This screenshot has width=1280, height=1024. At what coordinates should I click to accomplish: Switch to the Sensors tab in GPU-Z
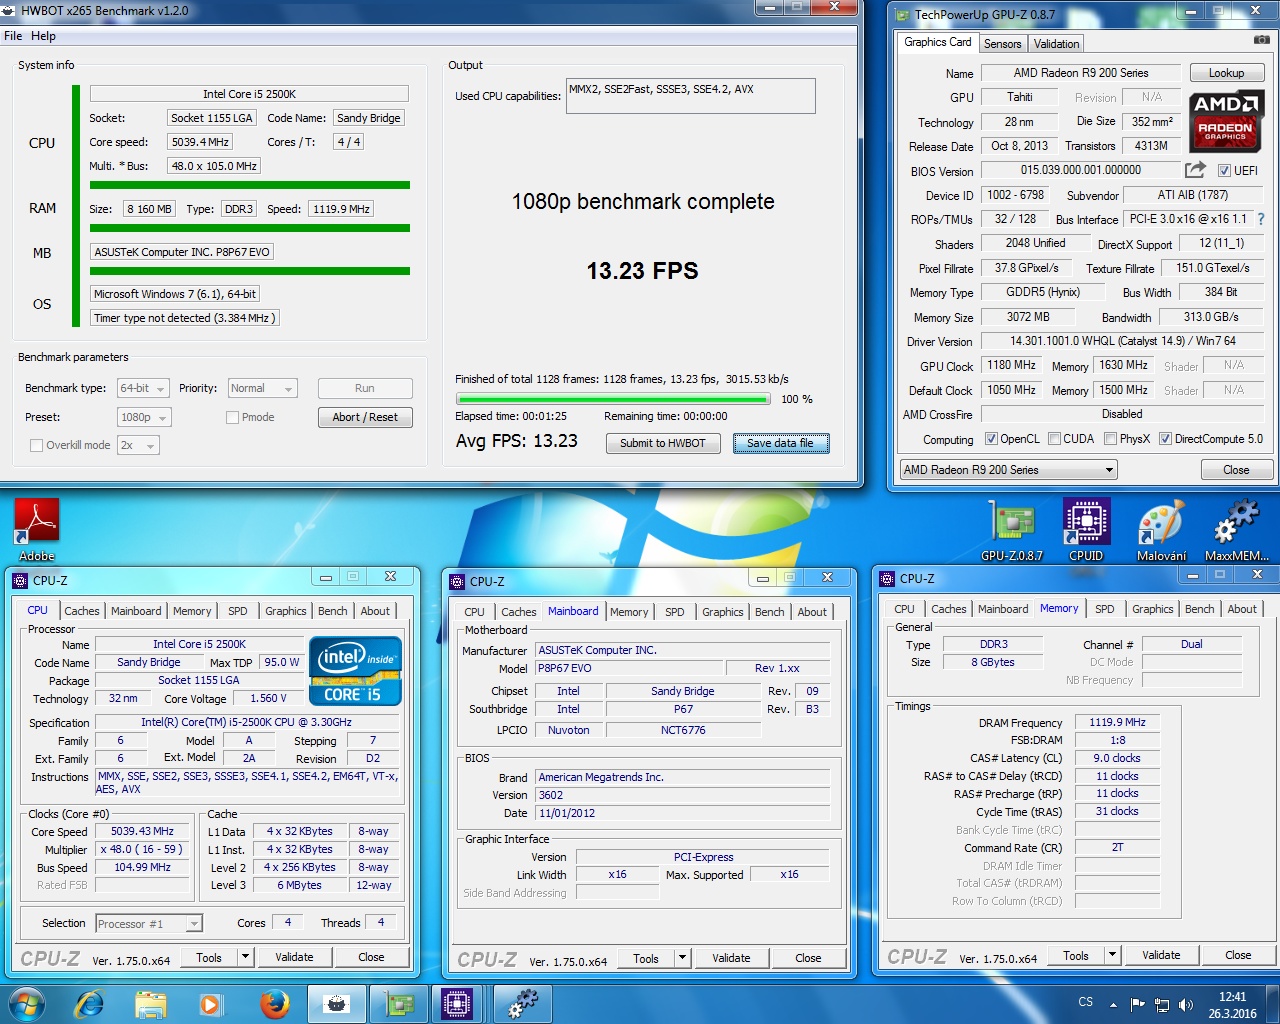pos(1002,44)
